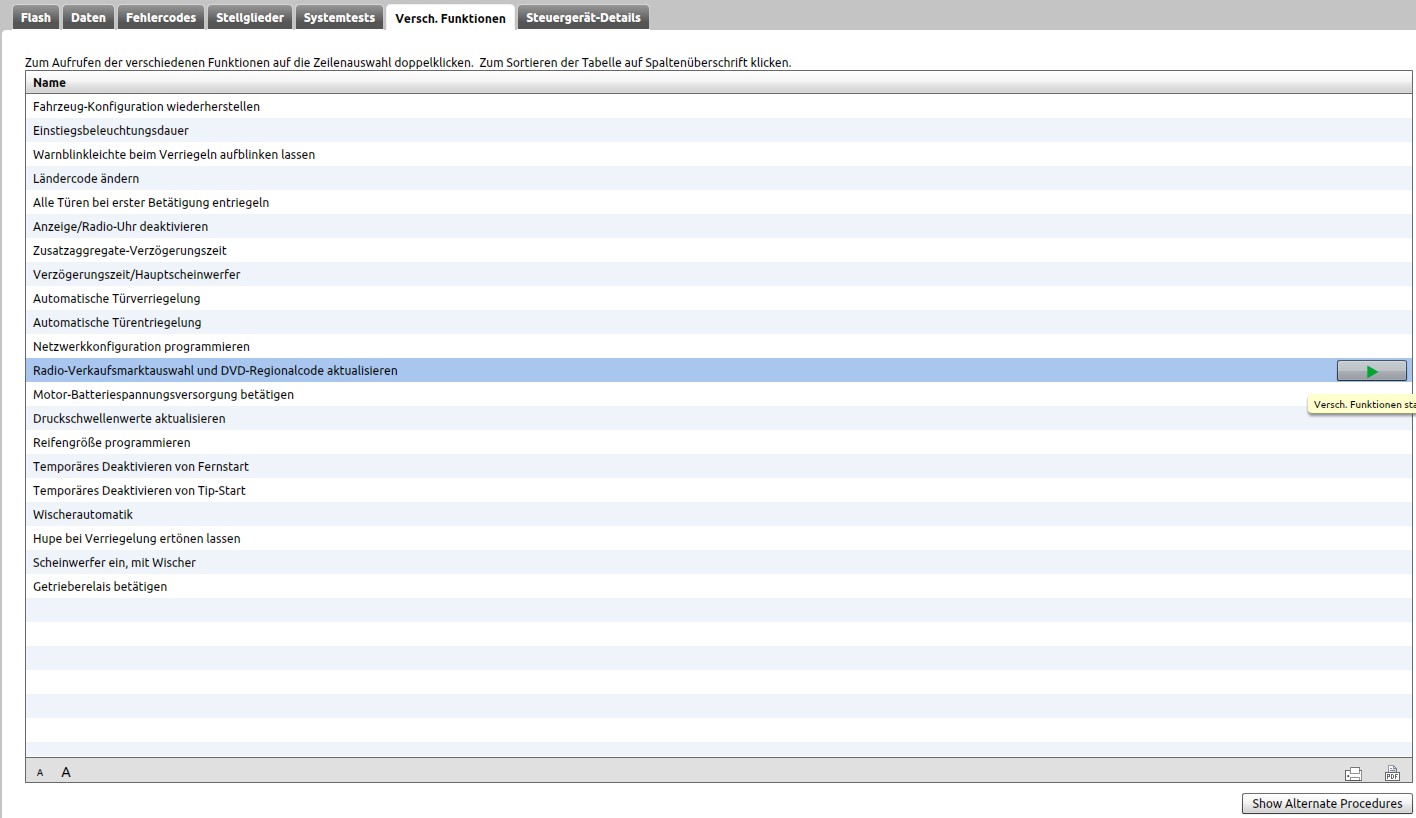1416x818 pixels.
Task: Switch to the Flash tab
Action: pos(35,18)
